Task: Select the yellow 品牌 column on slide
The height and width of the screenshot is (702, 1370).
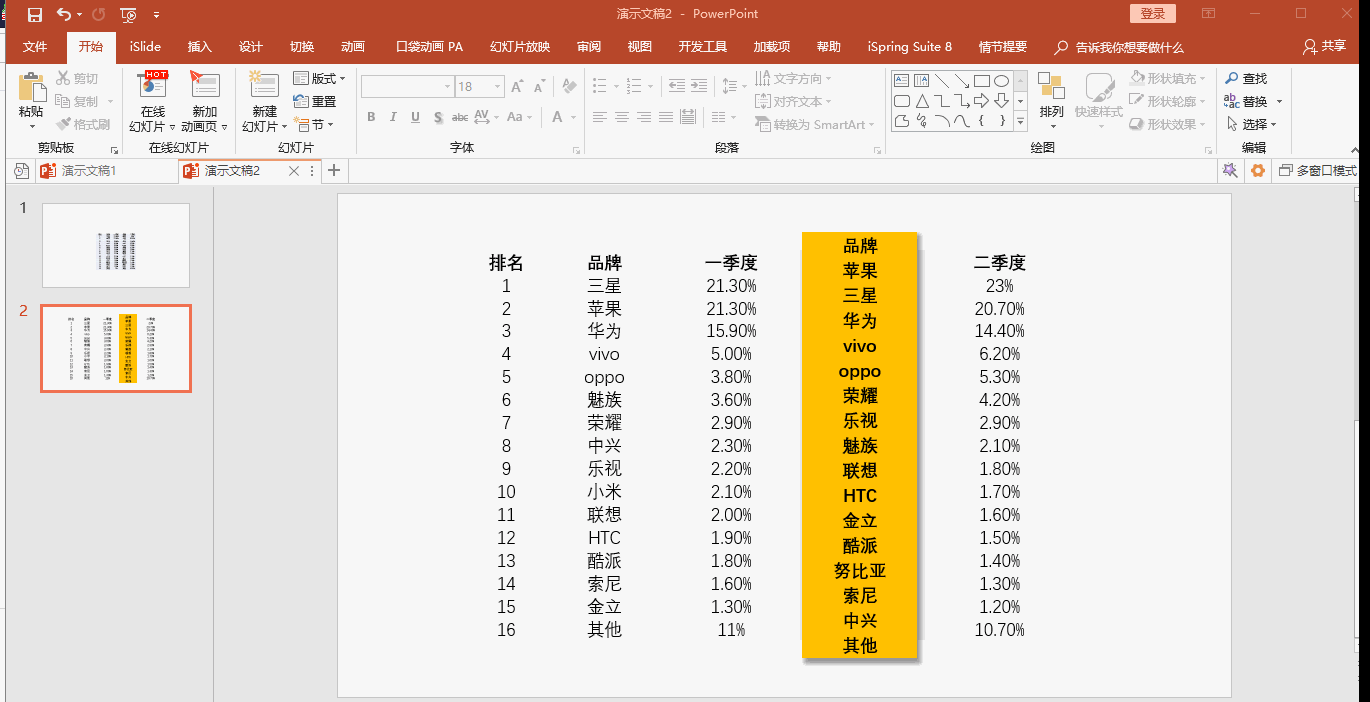Action: pyautogui.click(x=860, y=445)
